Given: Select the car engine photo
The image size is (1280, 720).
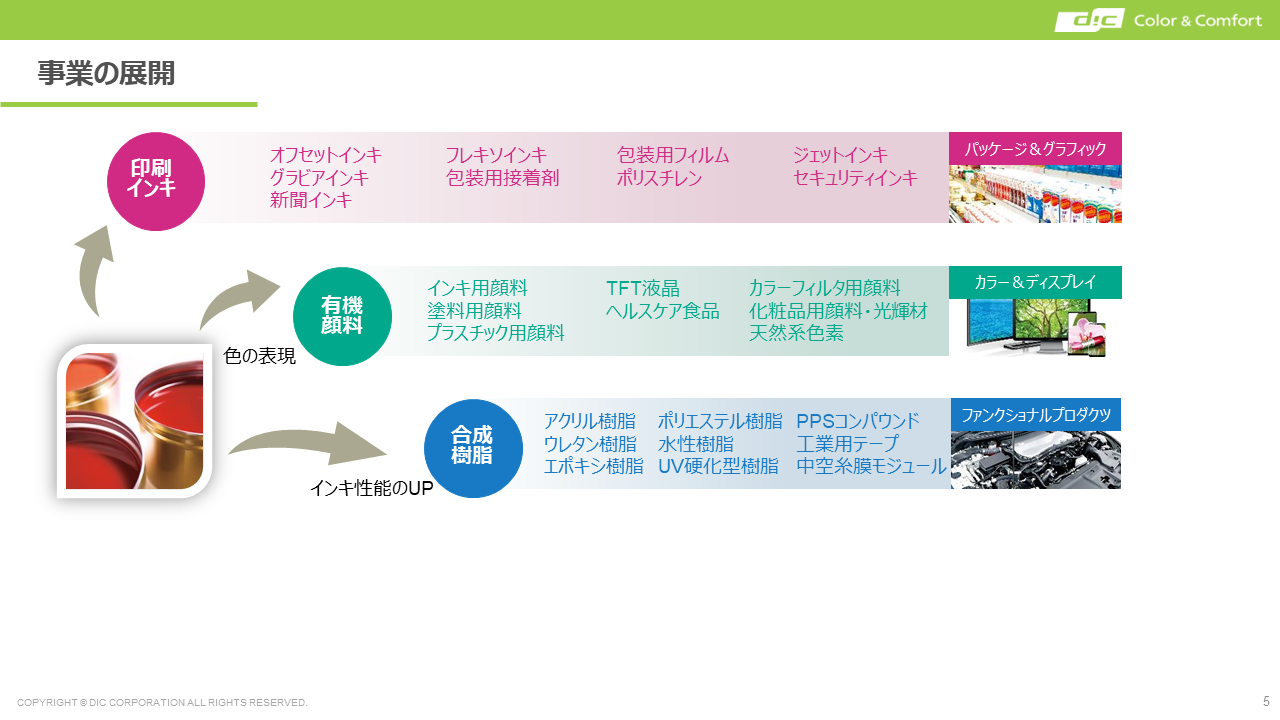Looking at the screenshot, I should (x=1035, y=460).
